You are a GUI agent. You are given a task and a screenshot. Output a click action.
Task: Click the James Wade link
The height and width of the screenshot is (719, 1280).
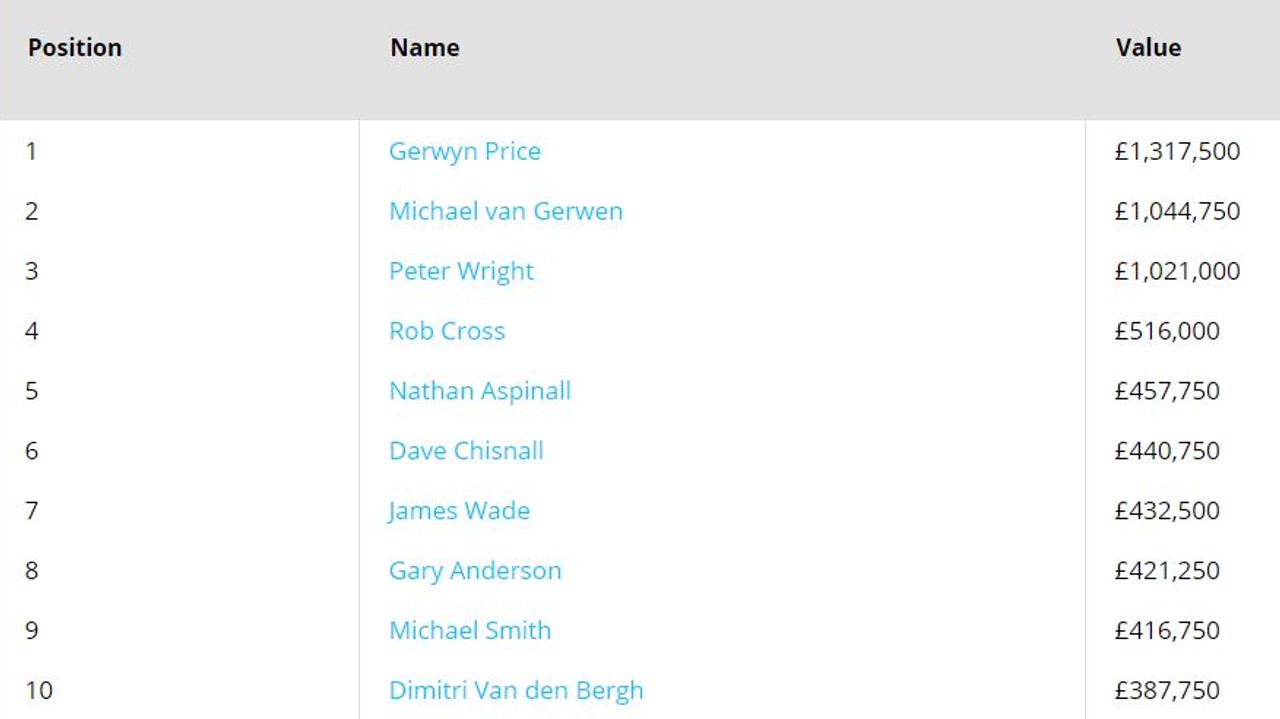459,511
